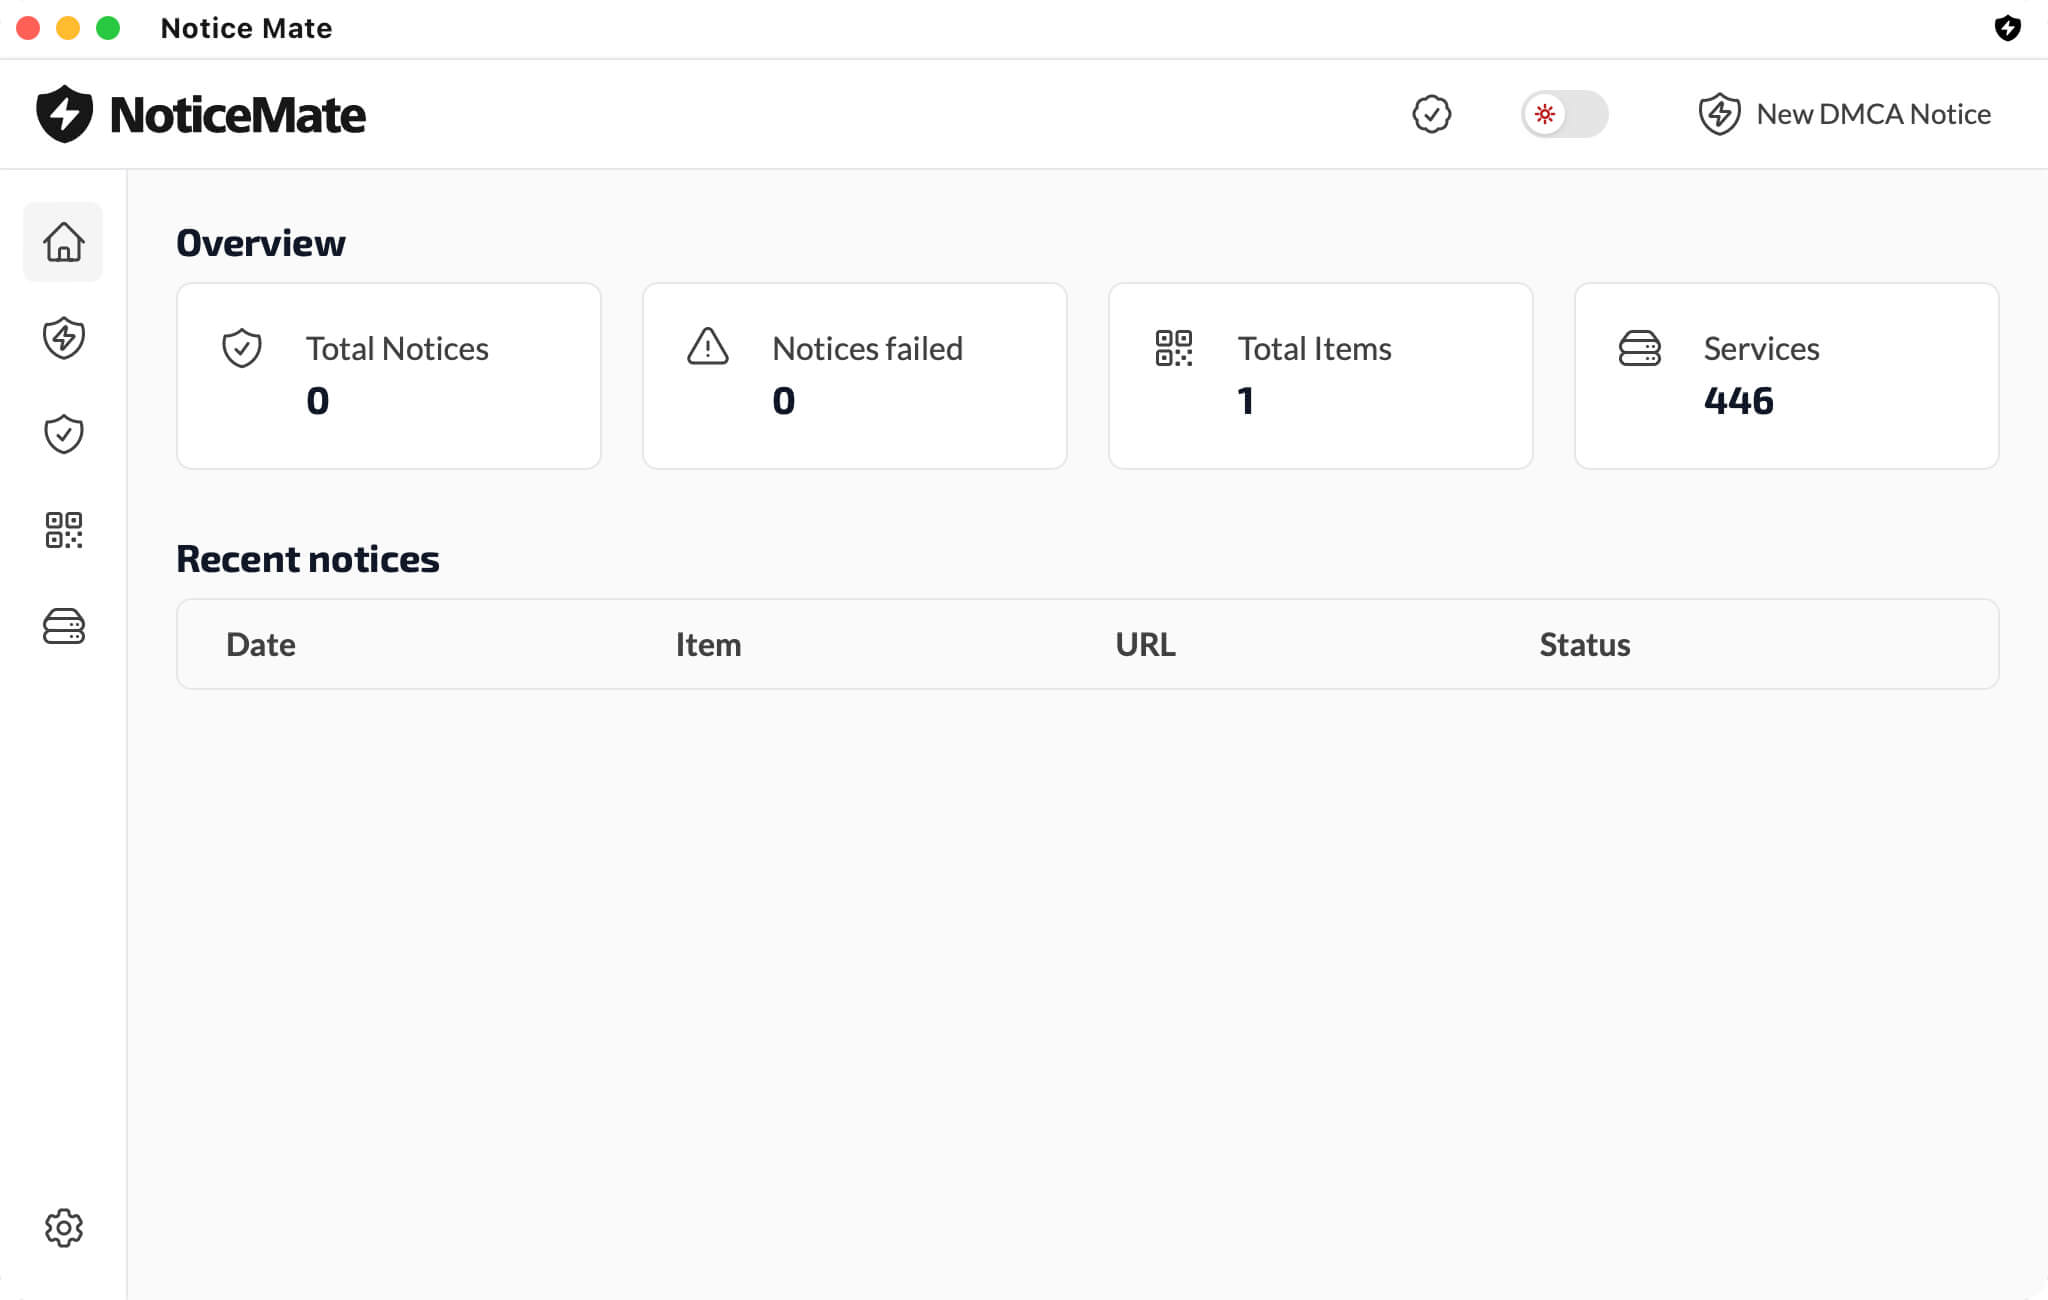The image size is (2048, 1300).
Task: Sort by Date column header
Action: 261,645
